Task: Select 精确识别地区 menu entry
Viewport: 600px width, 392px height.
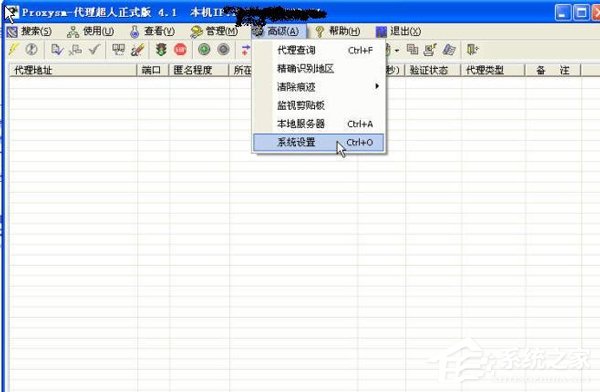Action: click(318, 69)
